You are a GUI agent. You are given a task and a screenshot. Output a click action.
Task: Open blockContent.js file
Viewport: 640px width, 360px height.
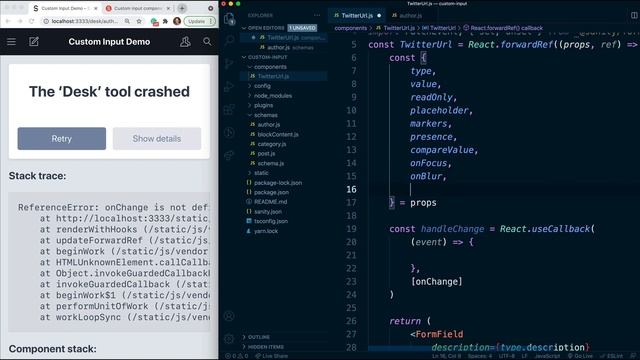pyautogui.click(x=278, y=134)
